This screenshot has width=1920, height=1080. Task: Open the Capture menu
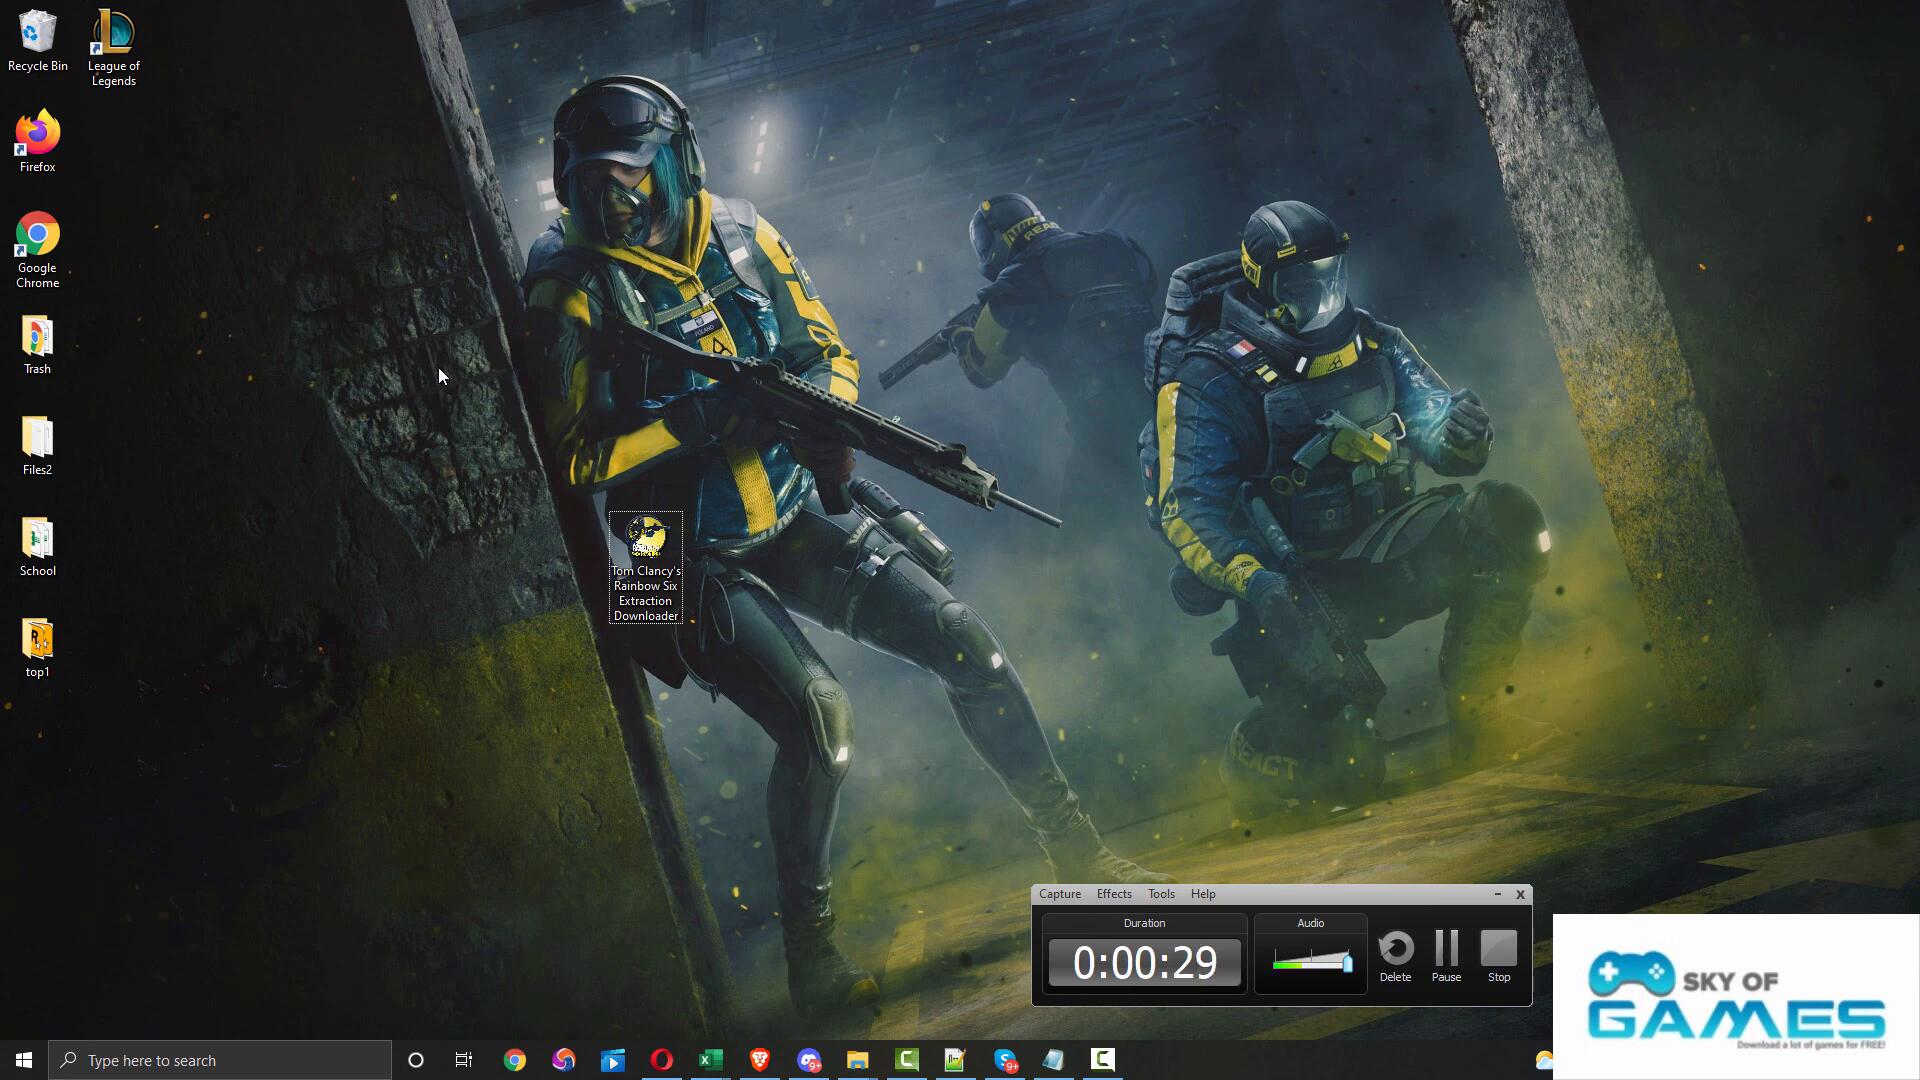click(x=1059, y=894)
